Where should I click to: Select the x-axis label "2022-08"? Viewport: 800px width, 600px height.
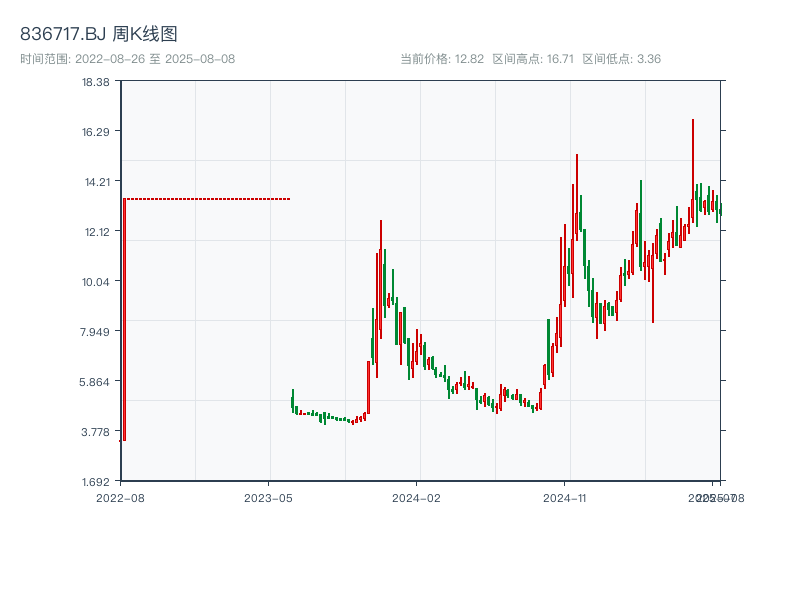point(121,496)
